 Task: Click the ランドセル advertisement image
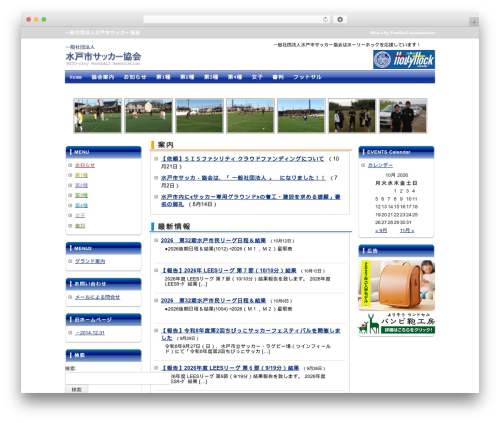[396, 285]
